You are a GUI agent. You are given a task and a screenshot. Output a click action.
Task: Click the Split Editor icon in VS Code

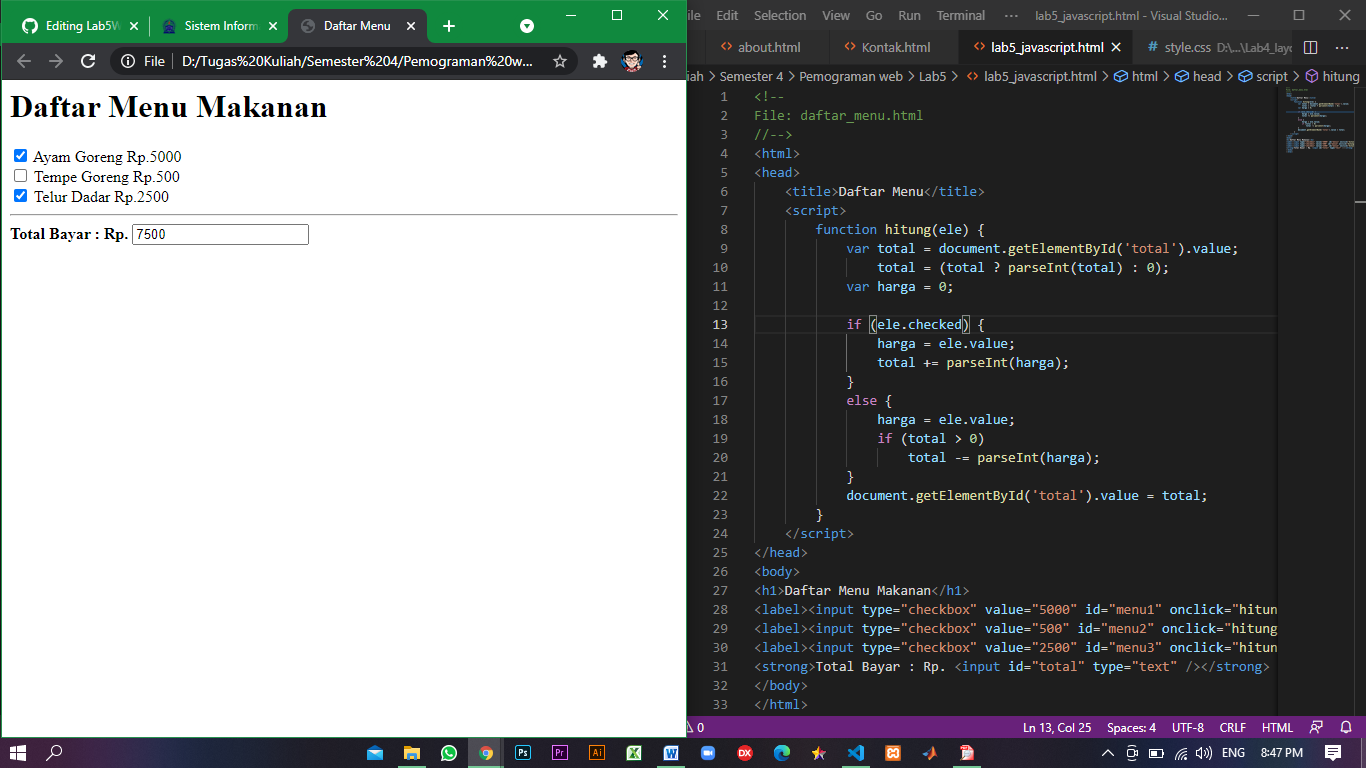[1311, 47]
